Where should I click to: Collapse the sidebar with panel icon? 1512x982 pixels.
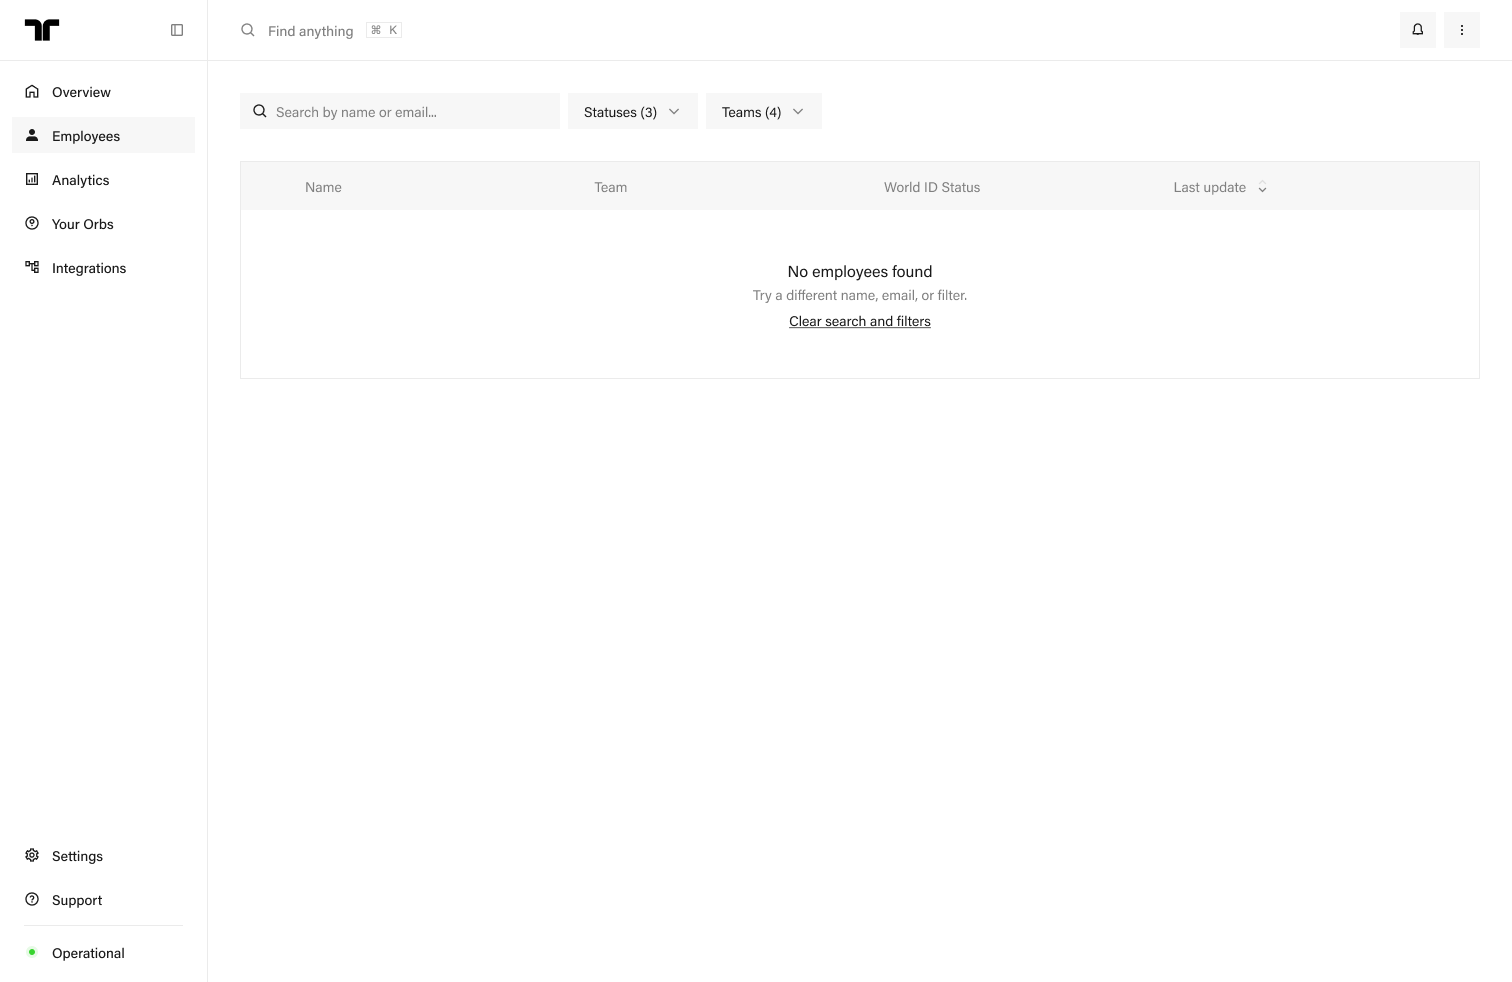click(x=177, y=30)
